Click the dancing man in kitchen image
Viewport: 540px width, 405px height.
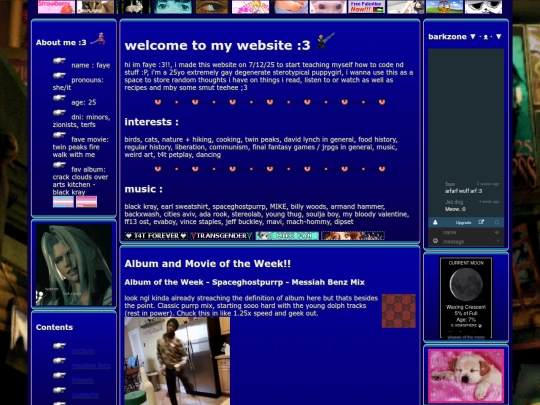(x=177, y=361)
